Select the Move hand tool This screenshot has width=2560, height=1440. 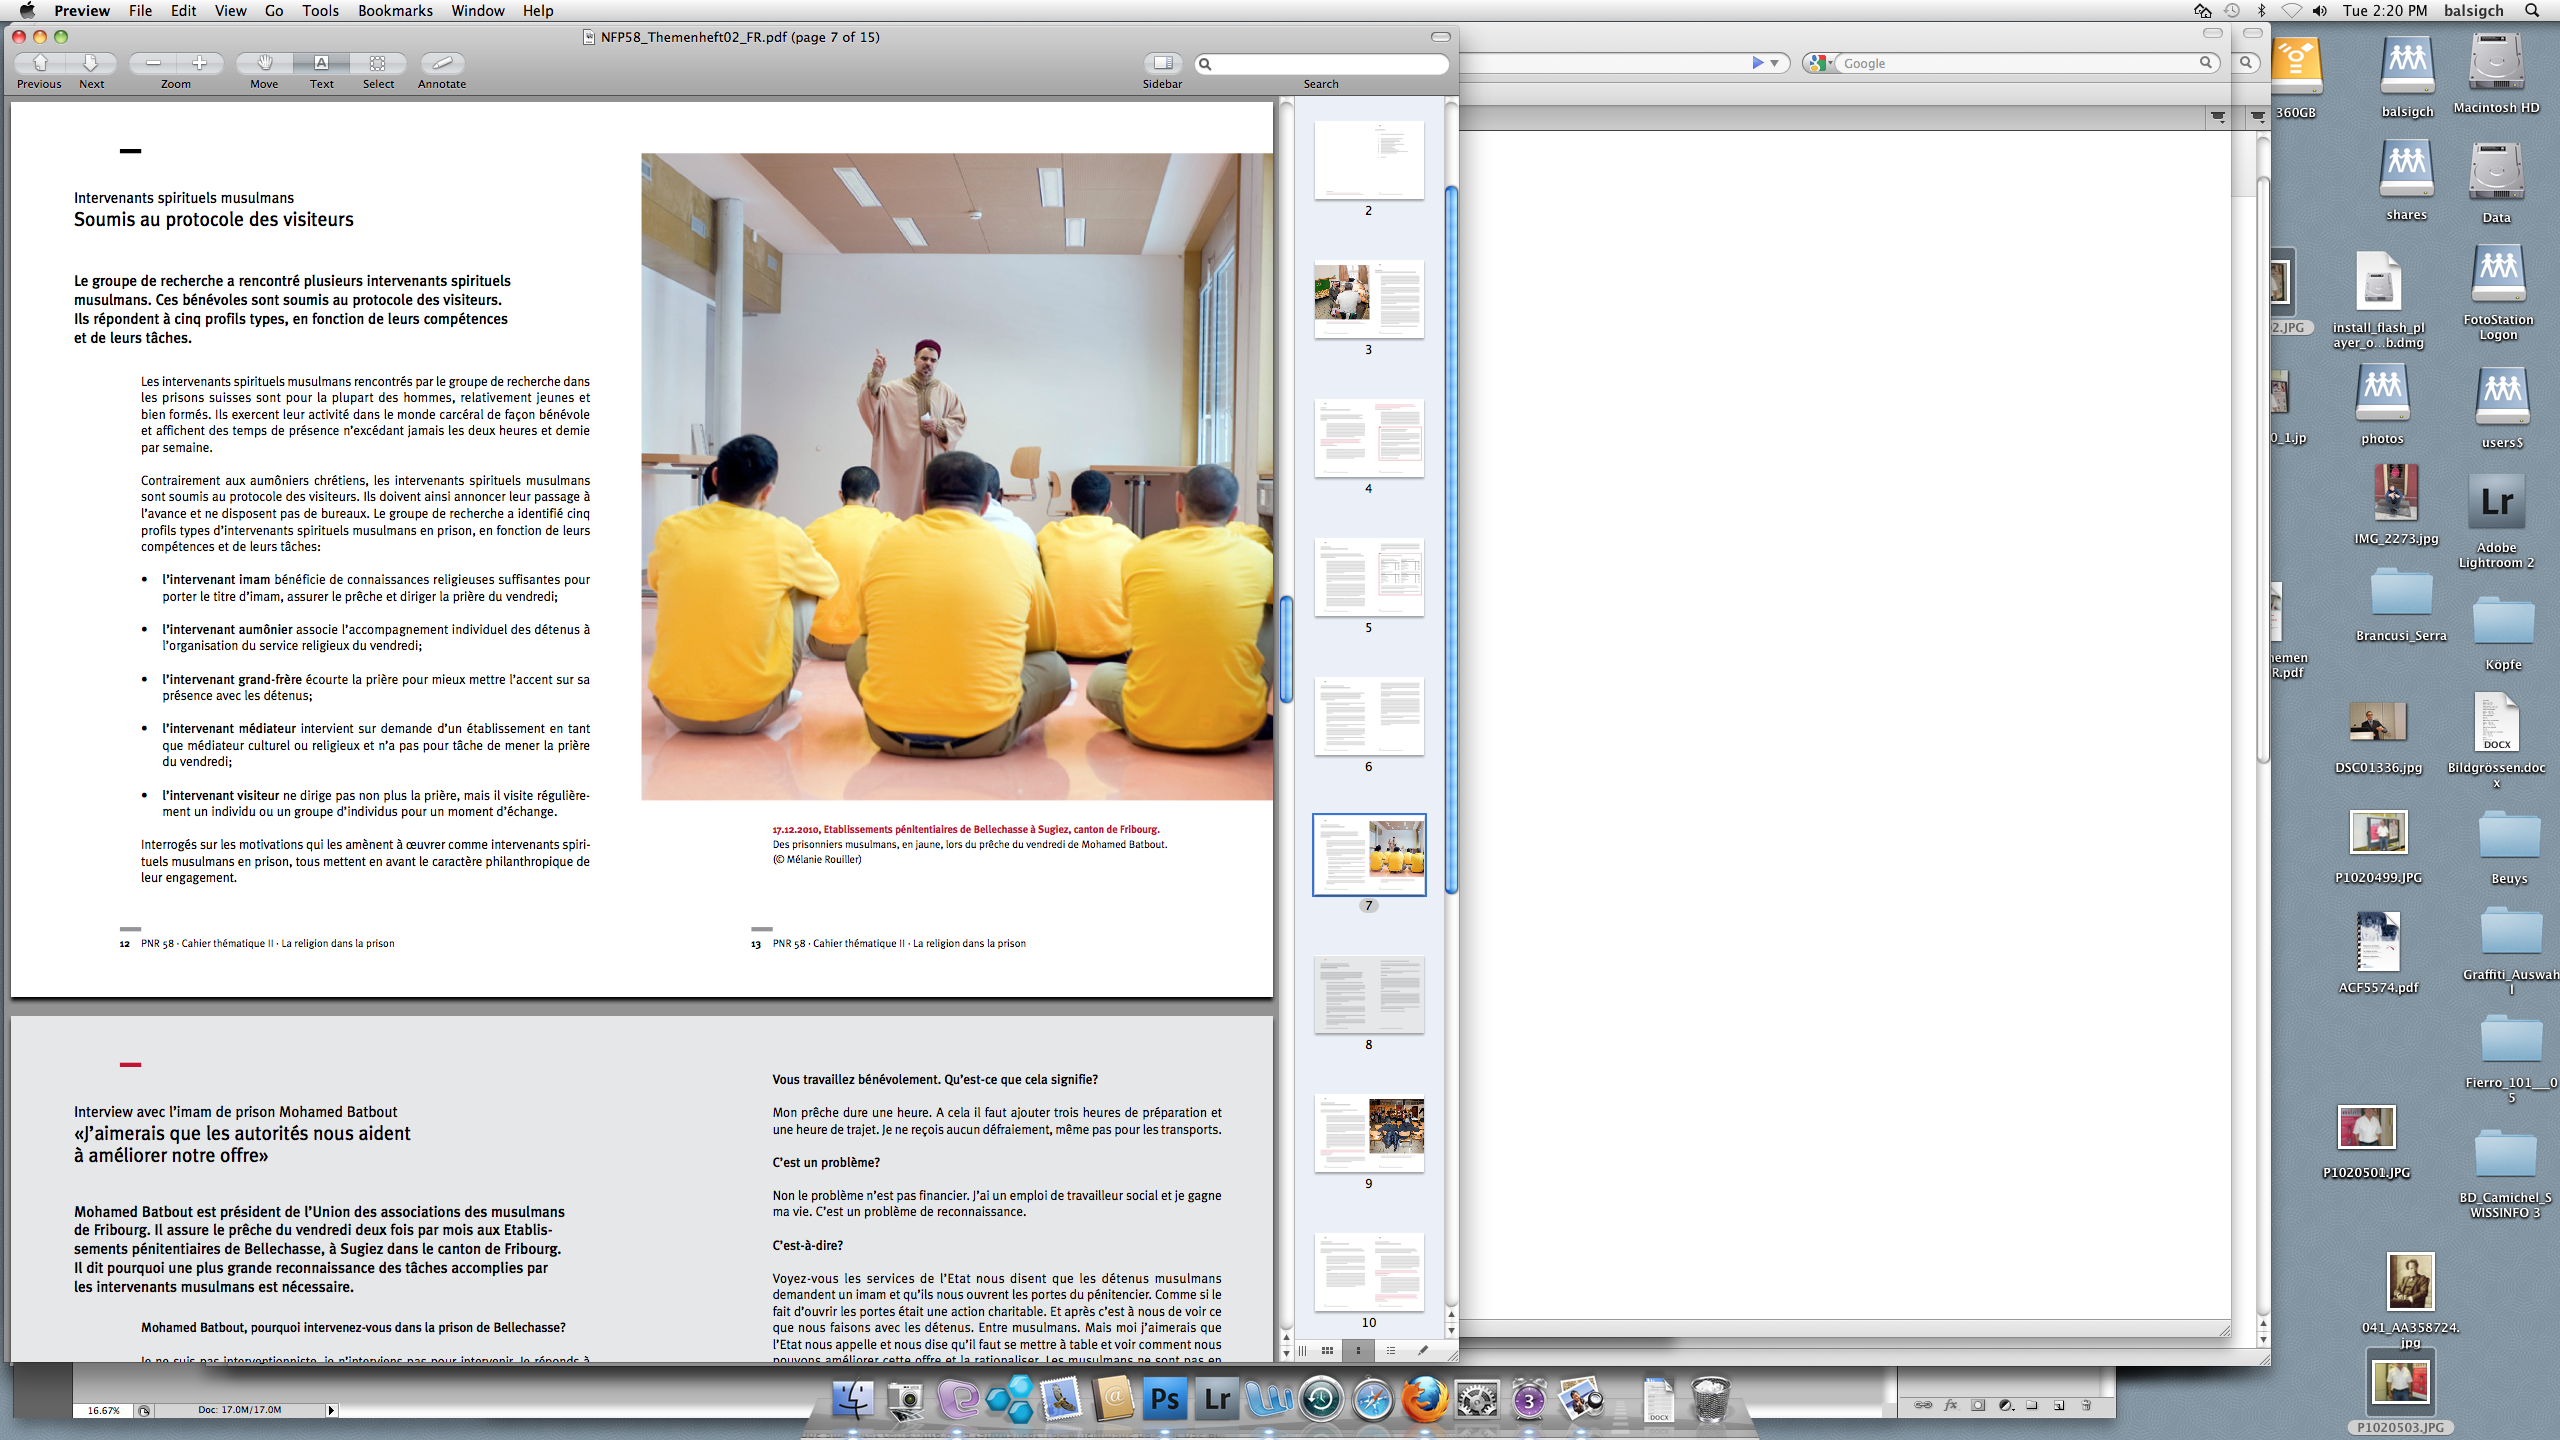[264, 63]
